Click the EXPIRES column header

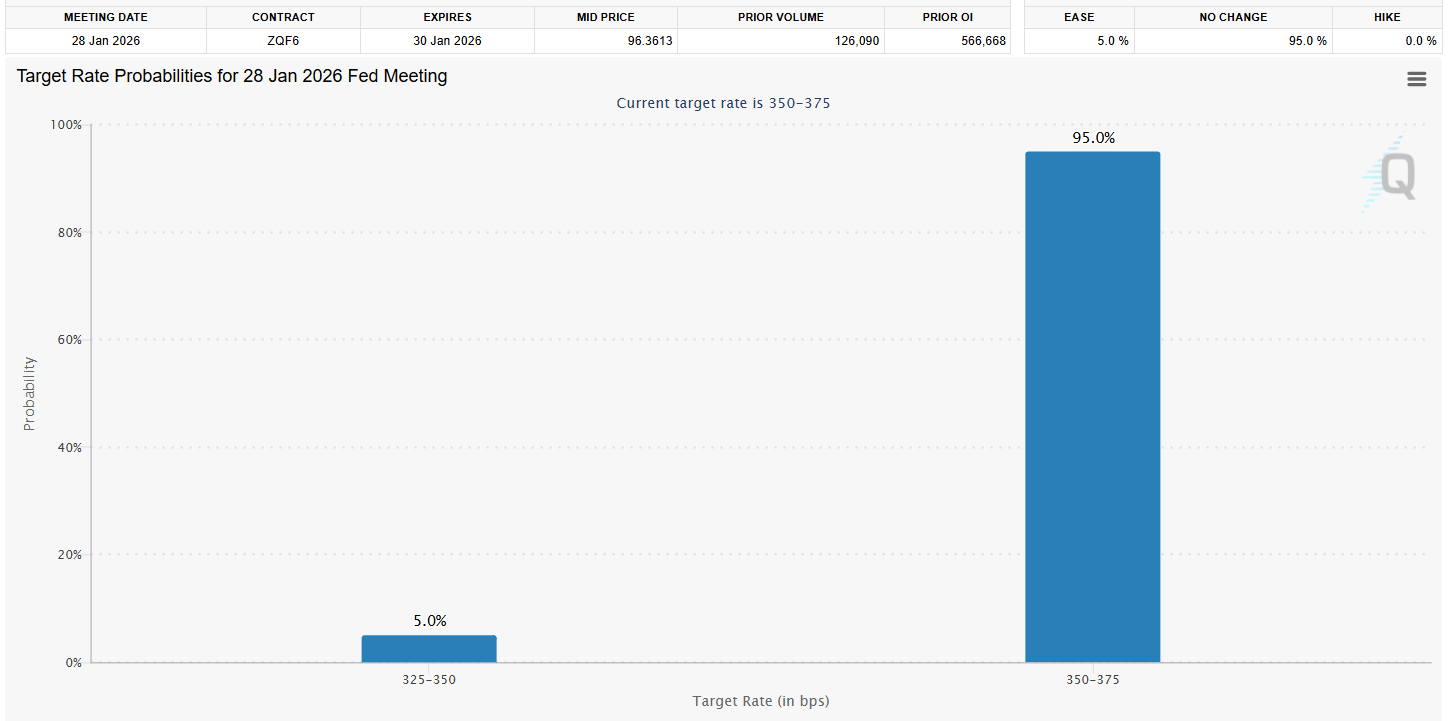(x=447, y=17)
